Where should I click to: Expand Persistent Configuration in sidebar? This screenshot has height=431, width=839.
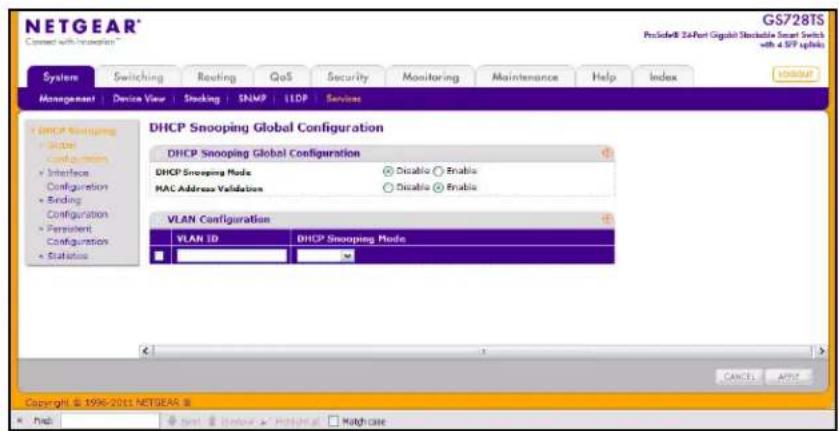pyautogui.click(x=77, y=235)
